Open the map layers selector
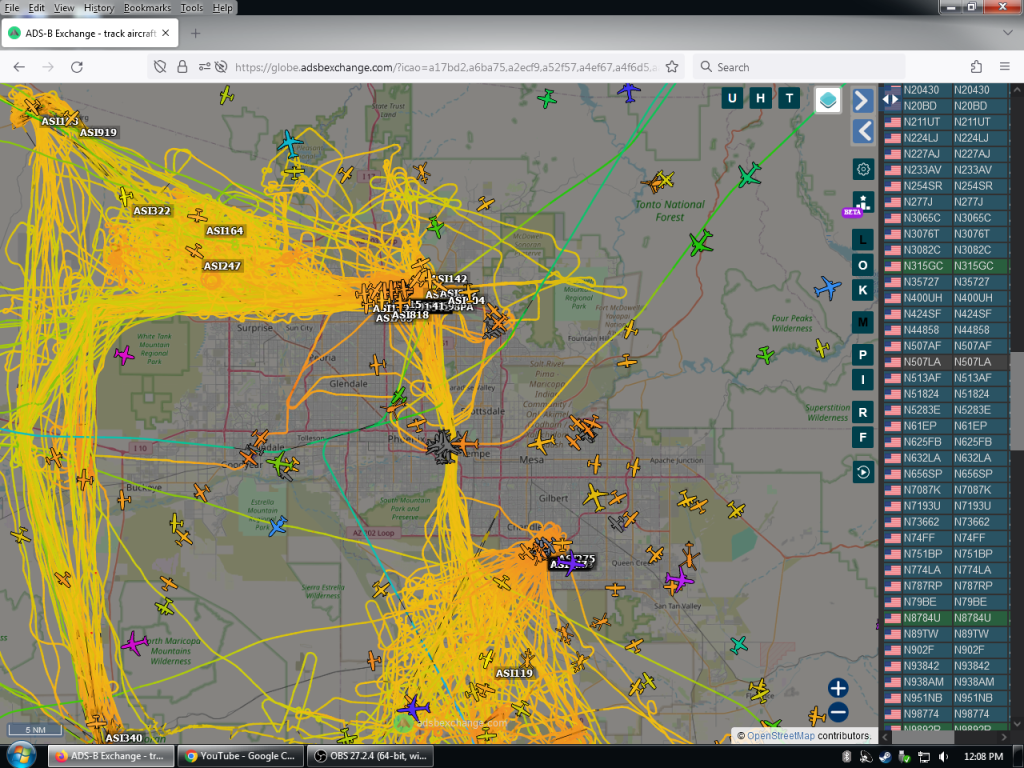 (827, 100)
